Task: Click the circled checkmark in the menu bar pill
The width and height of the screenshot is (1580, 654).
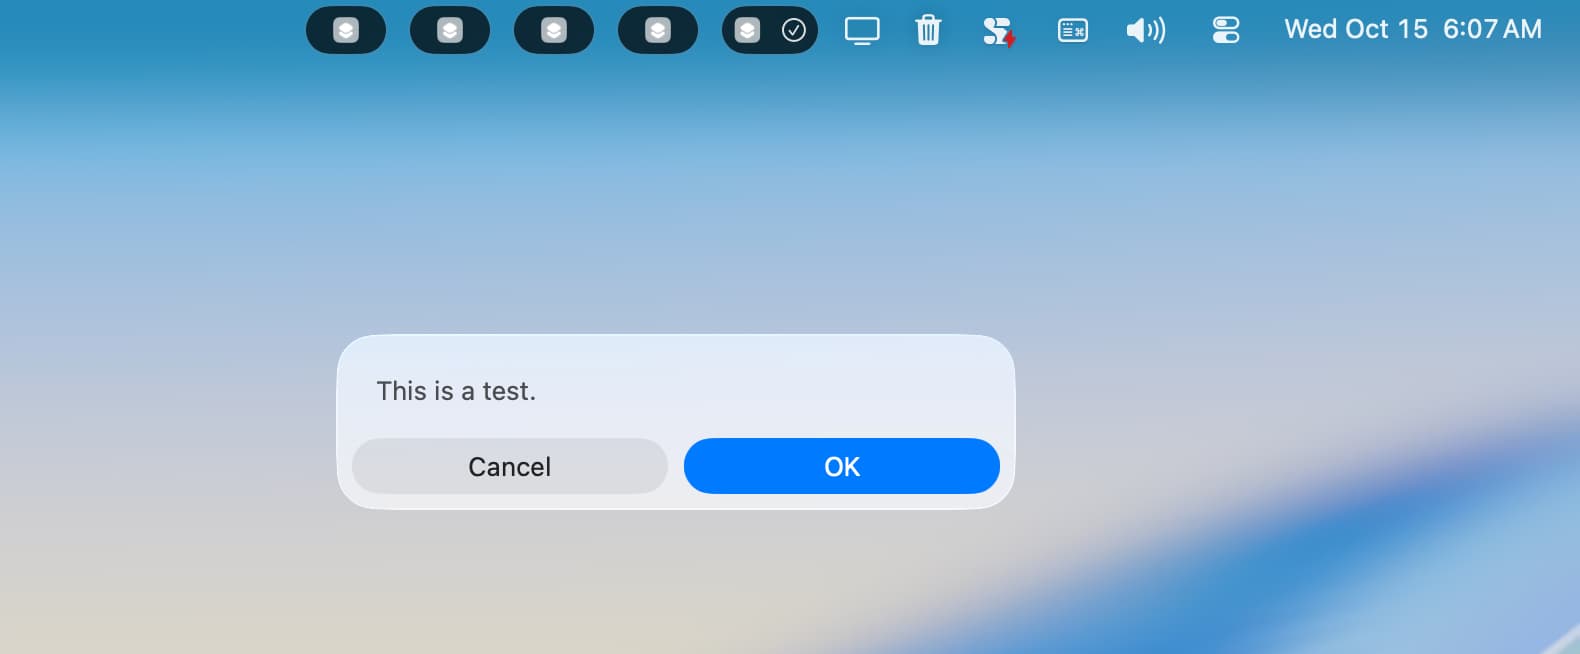Action: pos(794,30)
